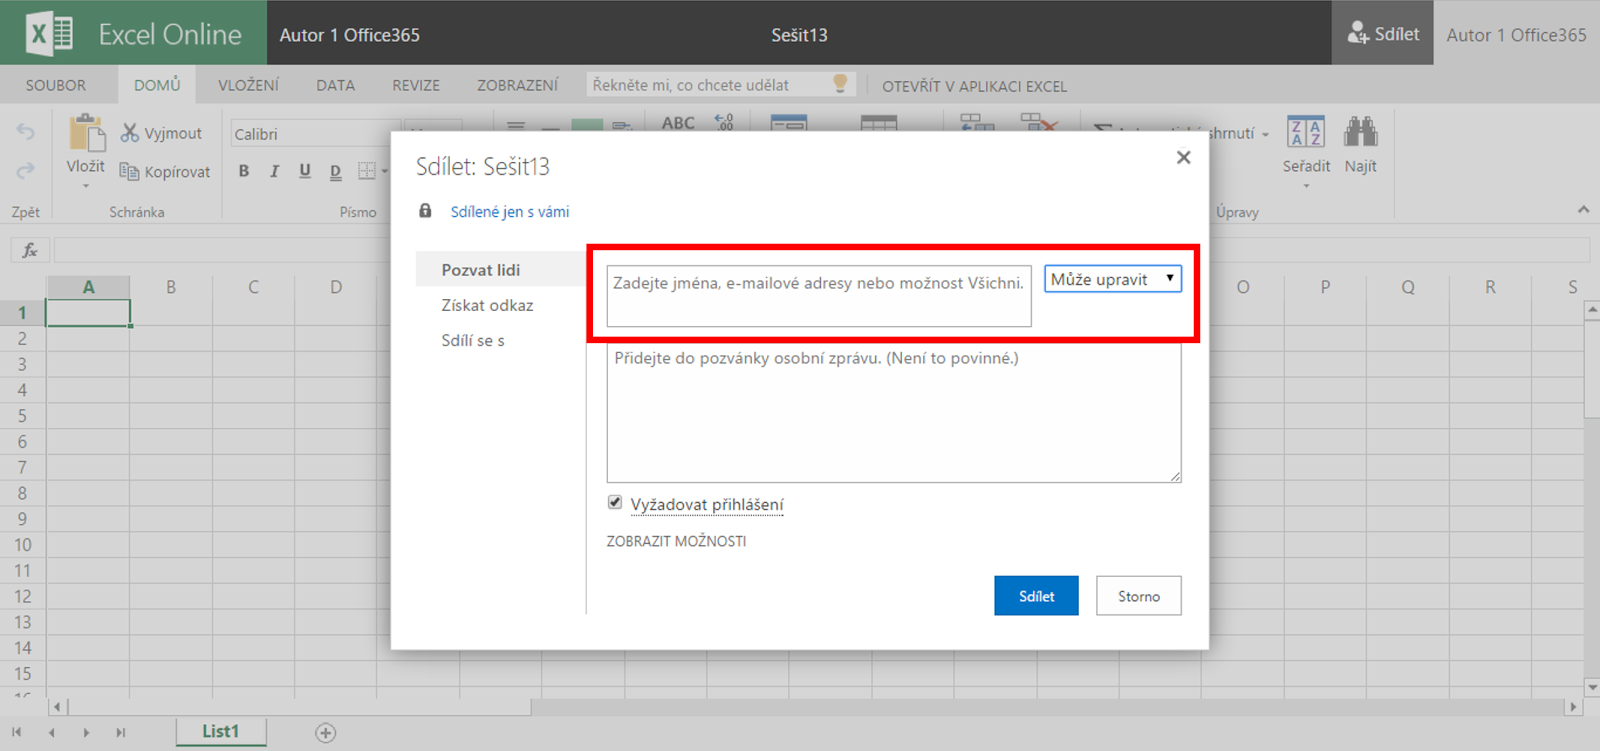
Task: Select Pozvat lidi in share dialog
Action: pos(500,270)
